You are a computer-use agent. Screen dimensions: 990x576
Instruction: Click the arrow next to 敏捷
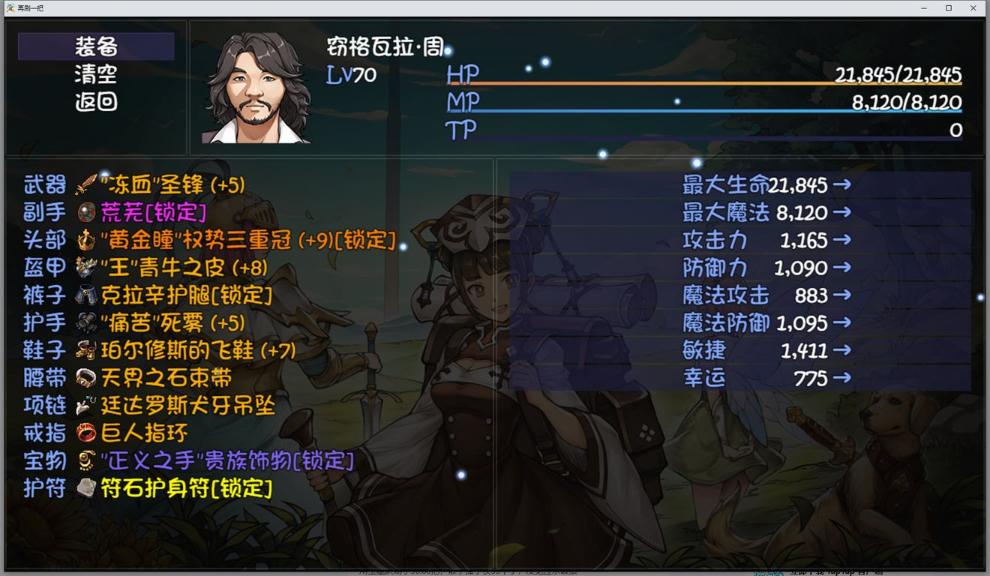842,350
